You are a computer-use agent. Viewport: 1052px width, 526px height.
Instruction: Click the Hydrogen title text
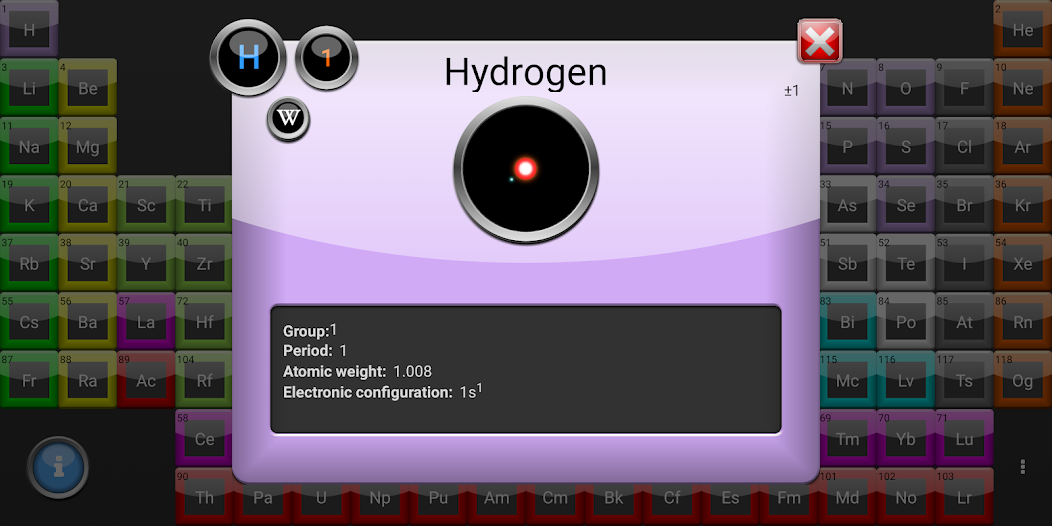tap(525, 73)
